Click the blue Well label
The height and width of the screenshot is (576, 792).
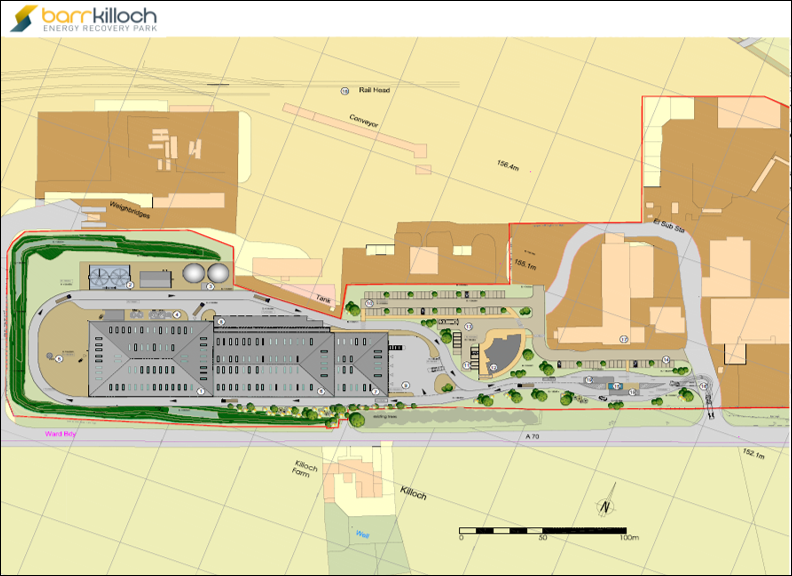tap(363, 533)
